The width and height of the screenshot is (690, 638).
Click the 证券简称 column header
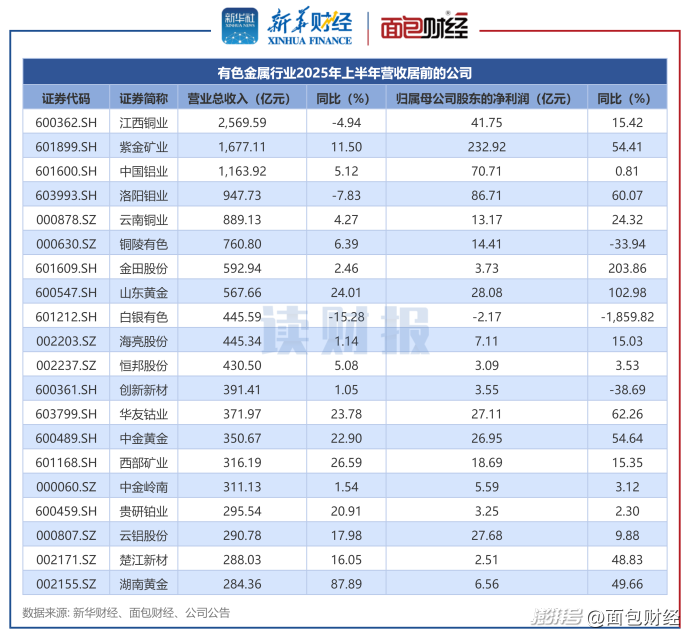(143, 98)
